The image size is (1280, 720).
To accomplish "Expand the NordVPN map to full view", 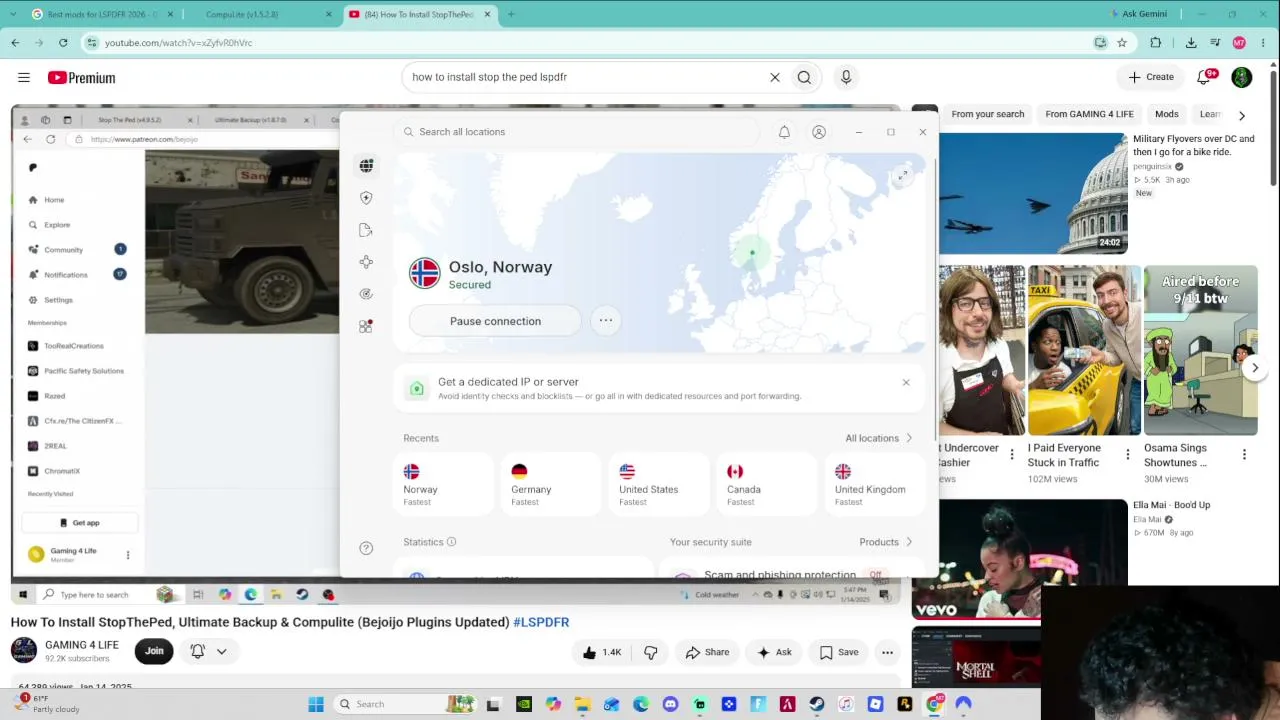I will 902,176.
